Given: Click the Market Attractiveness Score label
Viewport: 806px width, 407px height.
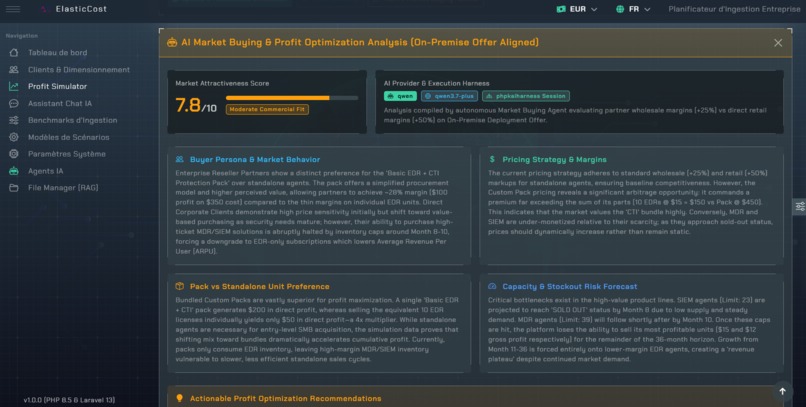Looking at the screenshot, I should (222, 83).
